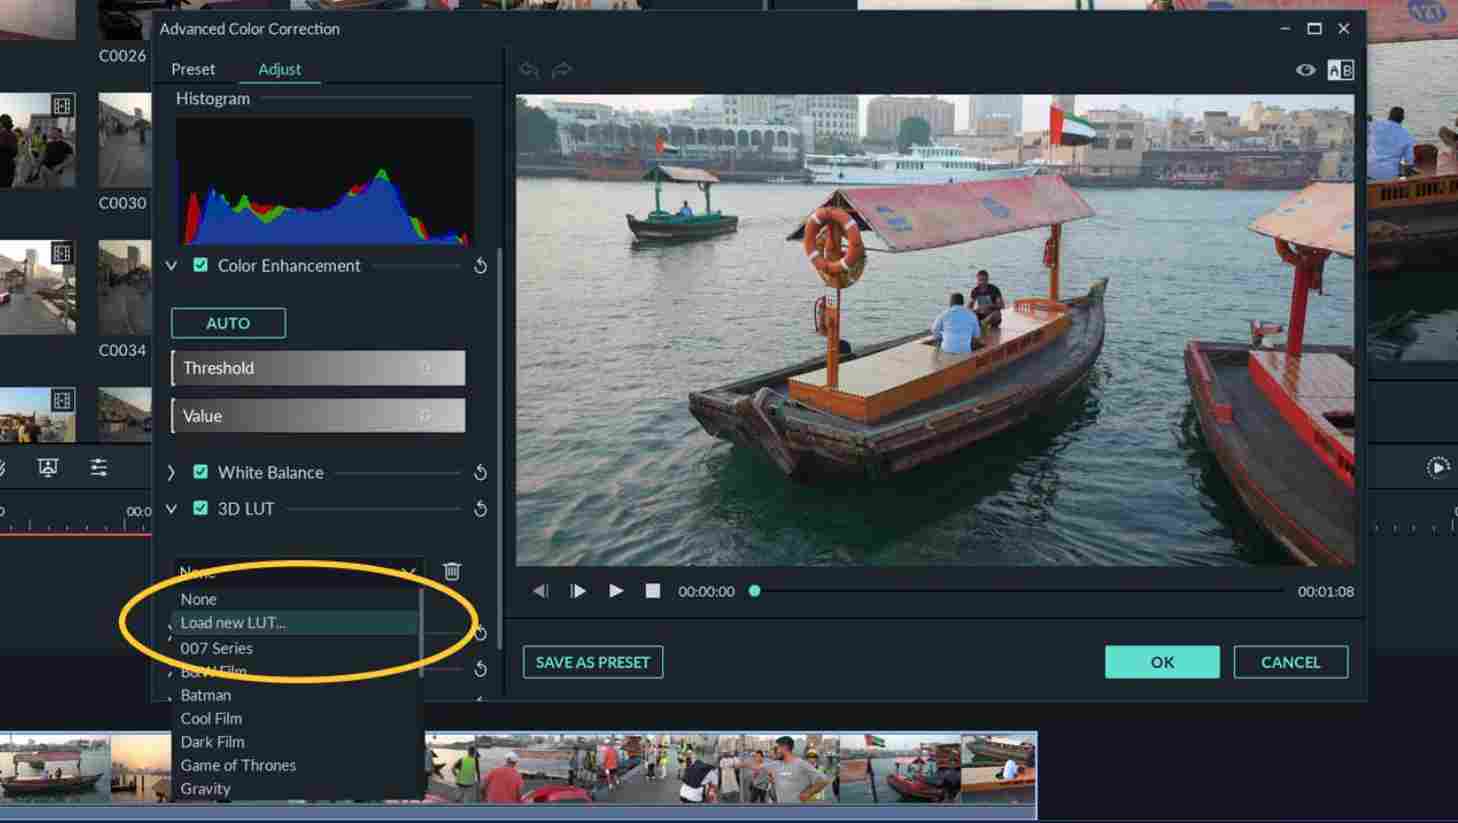Open the A/B comparison view
Screen dimensions: 1458x823
point(1340,70)
